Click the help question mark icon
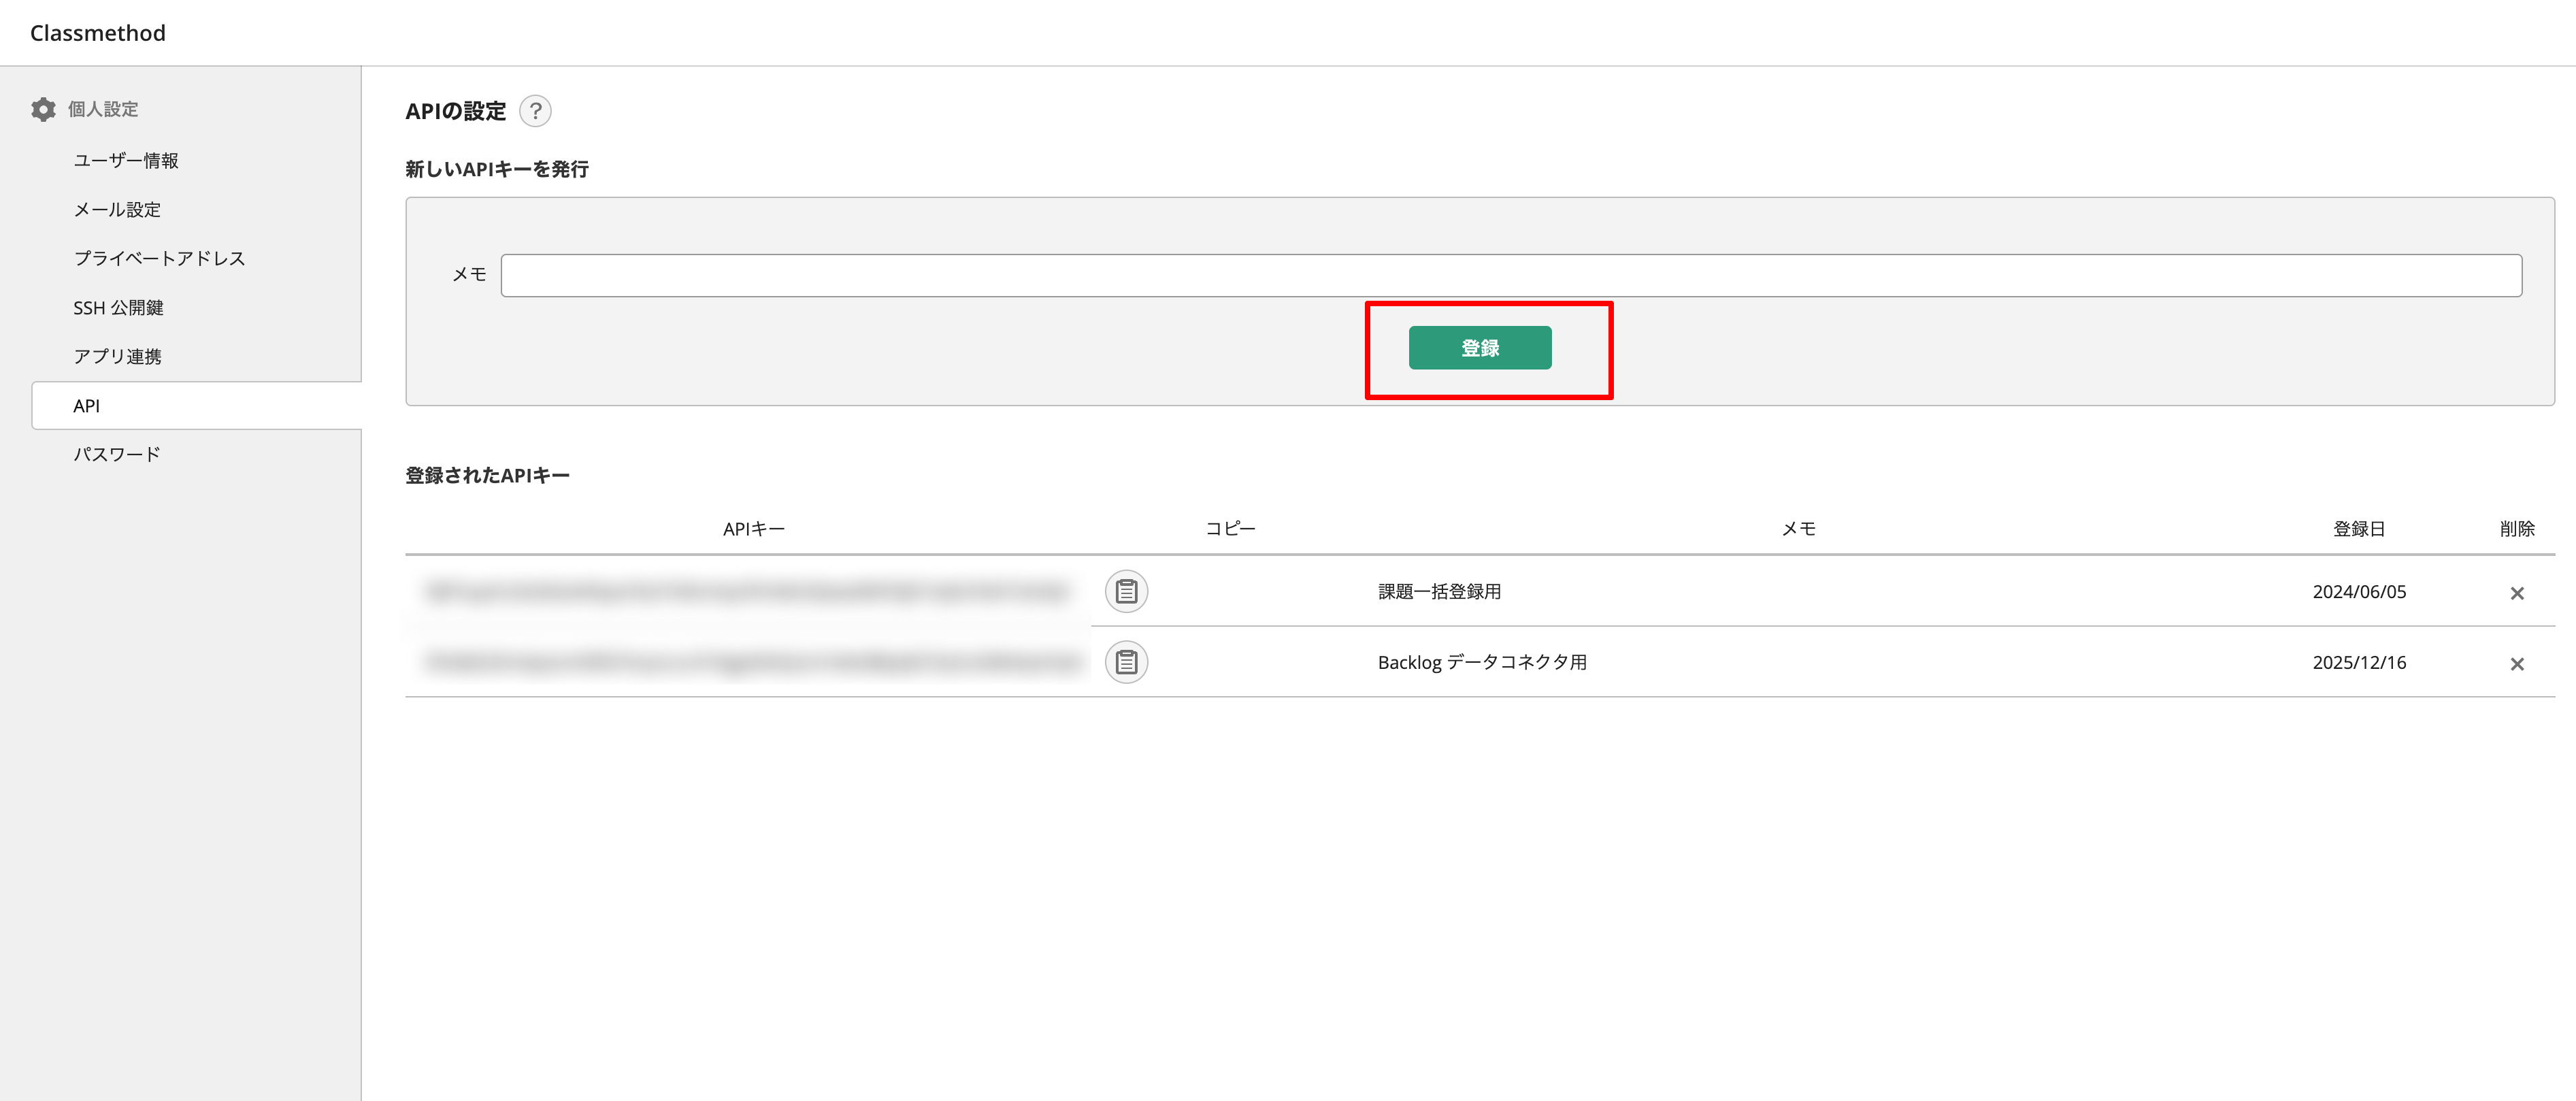The width and height of the screenshot is (2576, 1101). pos(535,111)
